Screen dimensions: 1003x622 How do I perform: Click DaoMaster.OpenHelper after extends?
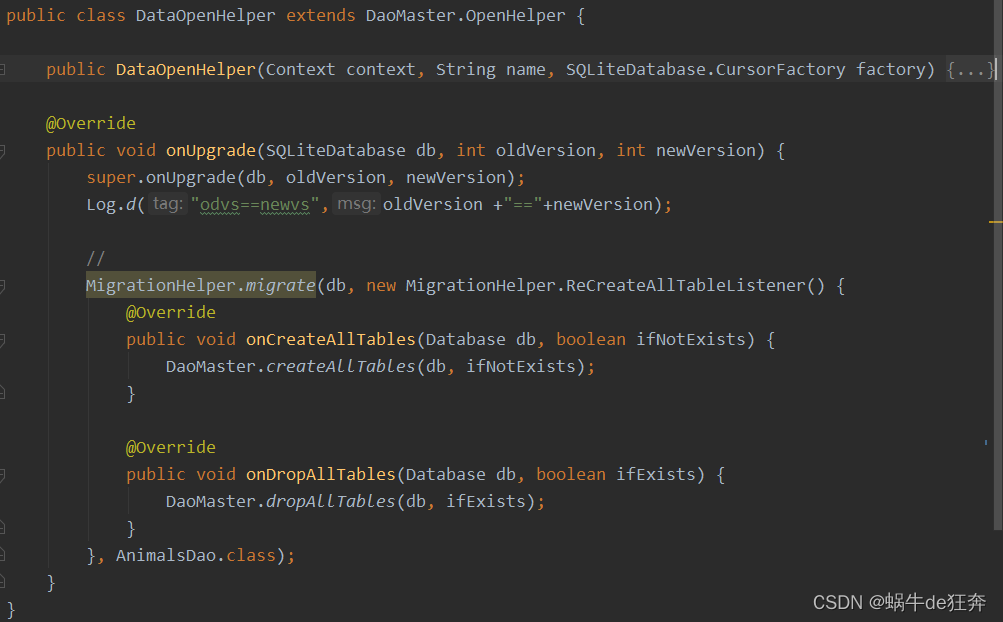465,15
